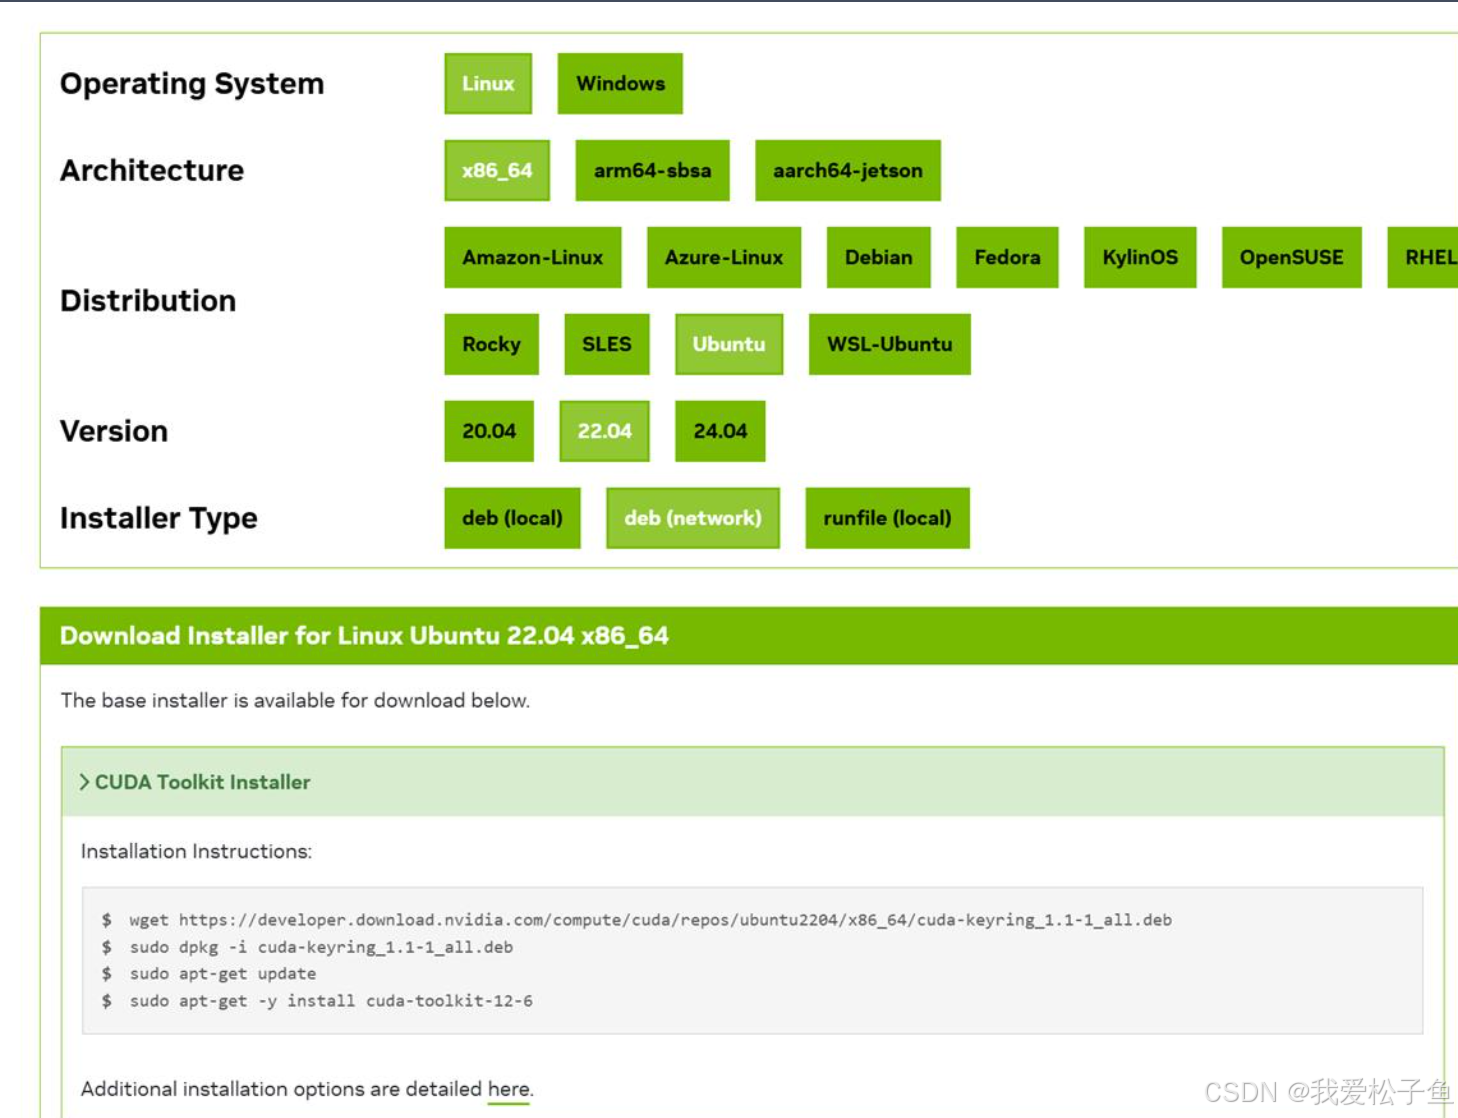Screen dimensions: 1458x1118
Task: Pick Debian distribution
Action: click(879, 258)
